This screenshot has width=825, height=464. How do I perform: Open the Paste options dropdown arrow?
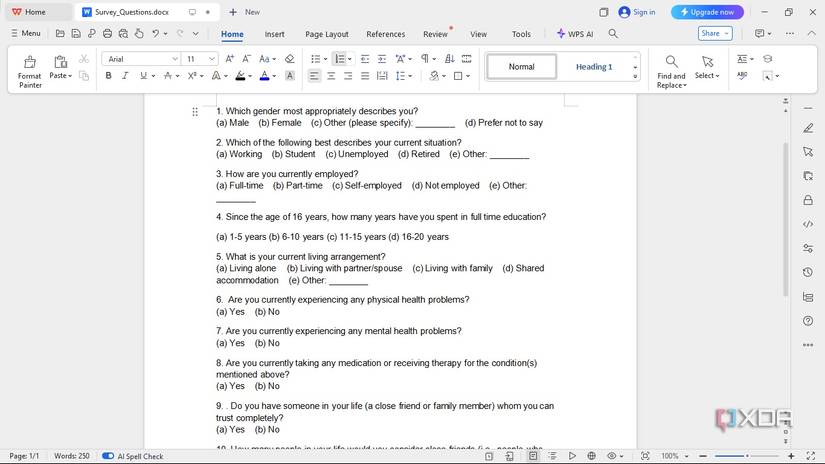point(70,76)
